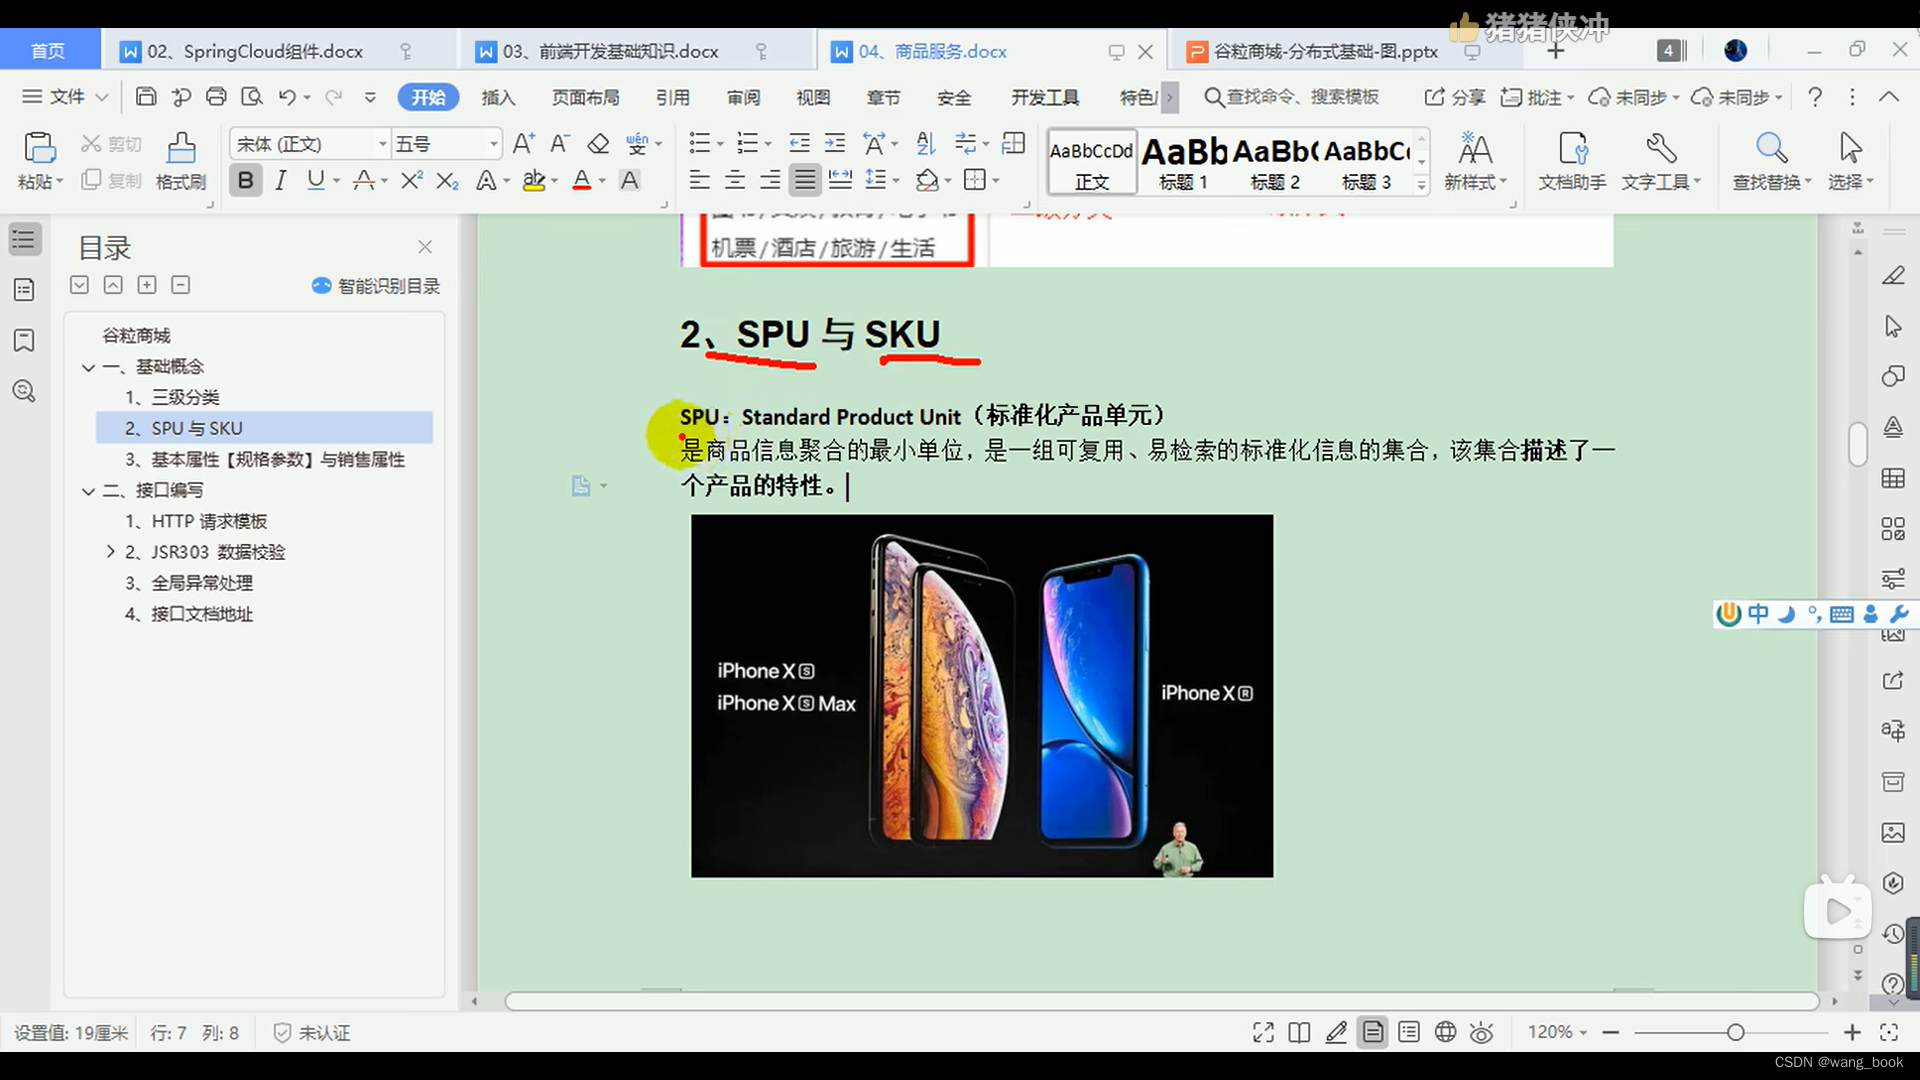This screenshot has width=1920, height=1080.
Task: Click the 分享 share button
Action: [1455, 97]
